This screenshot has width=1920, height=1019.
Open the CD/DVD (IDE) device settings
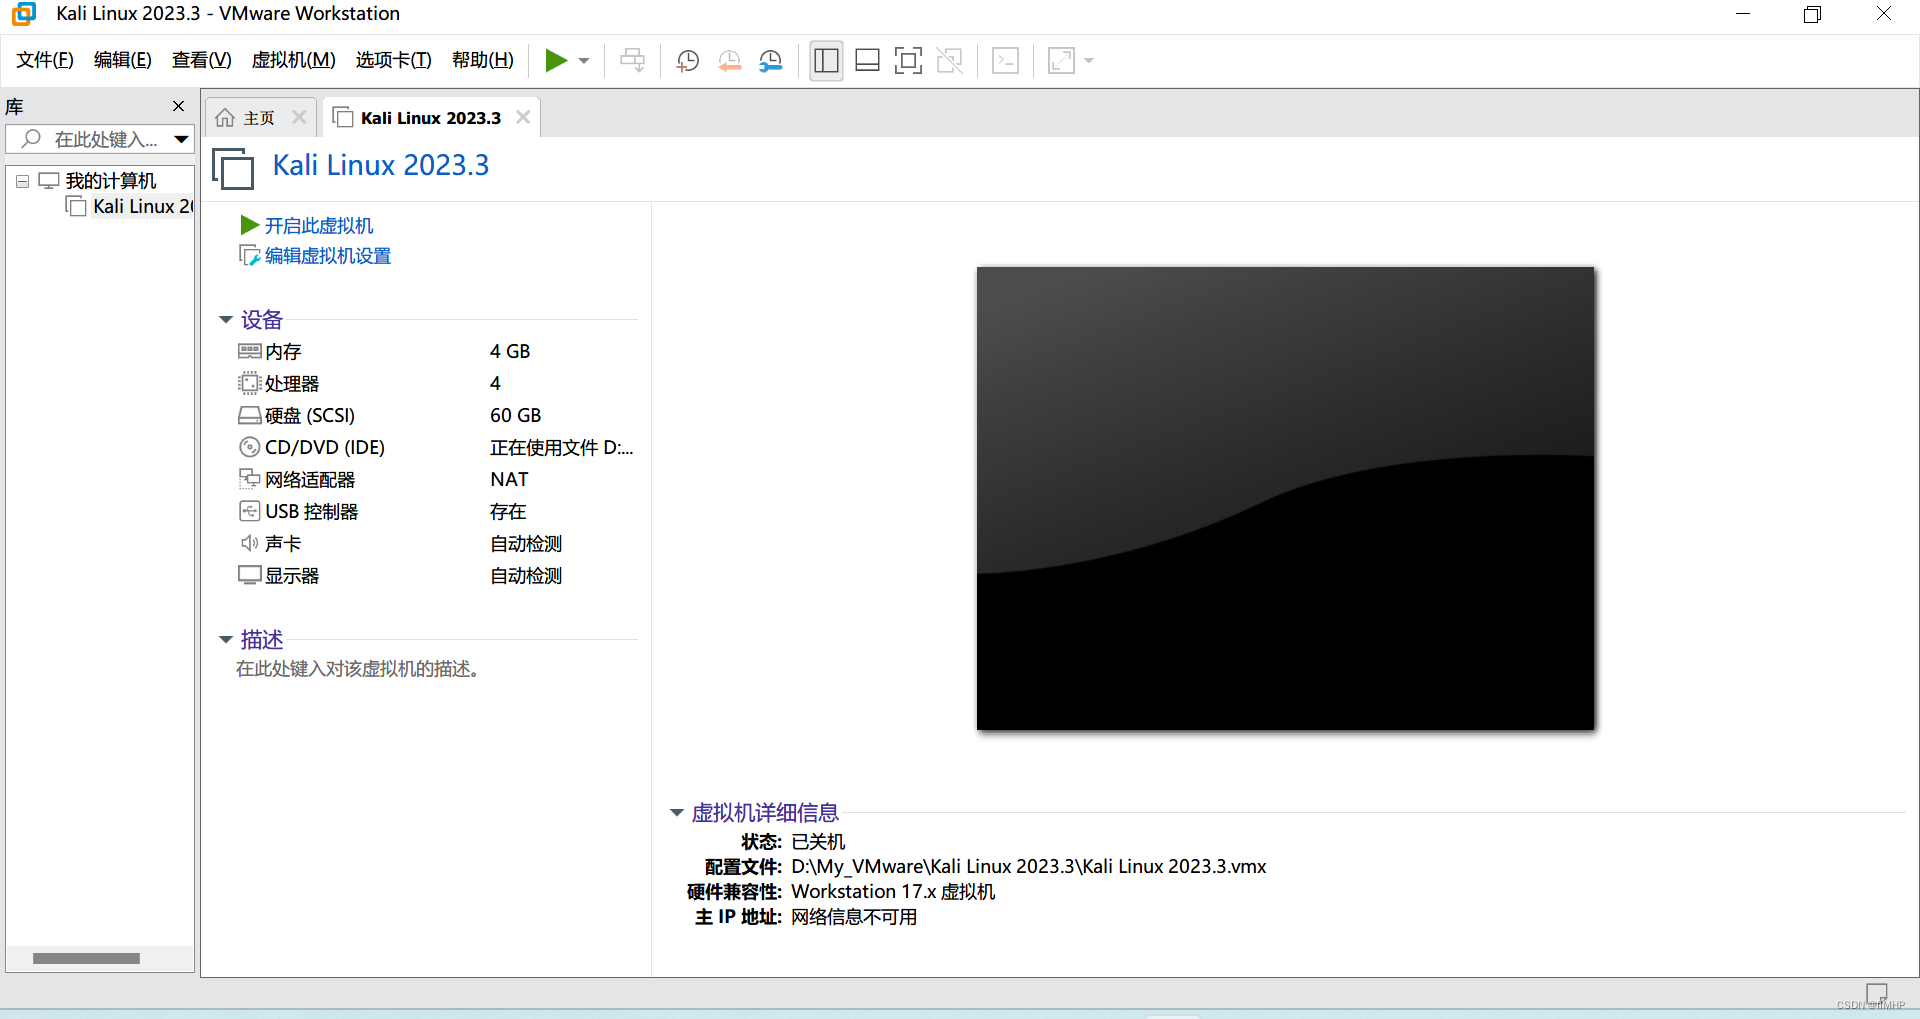coord(324,447)
